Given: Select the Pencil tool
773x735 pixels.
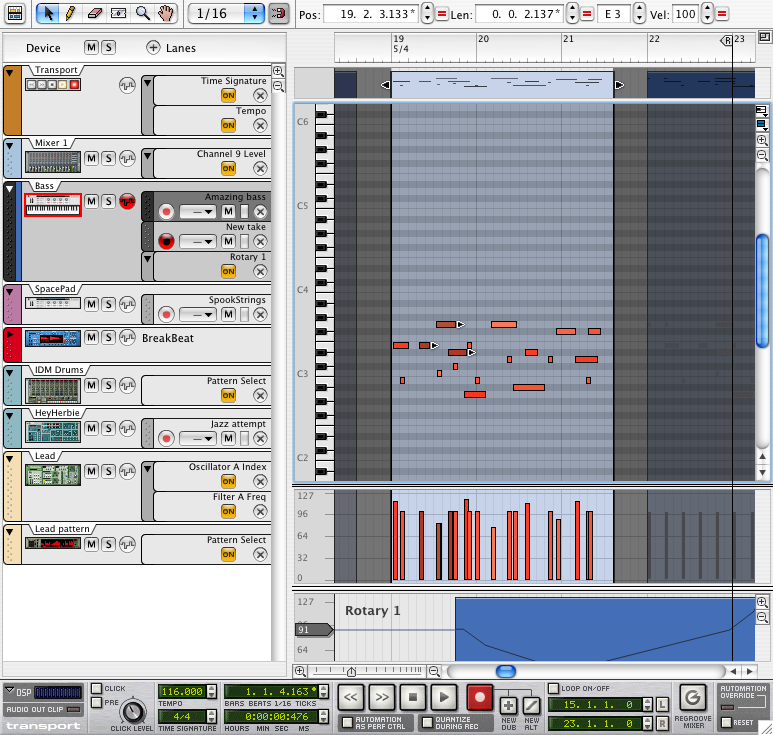Looking at the screenshot, I should click(70, 13).
